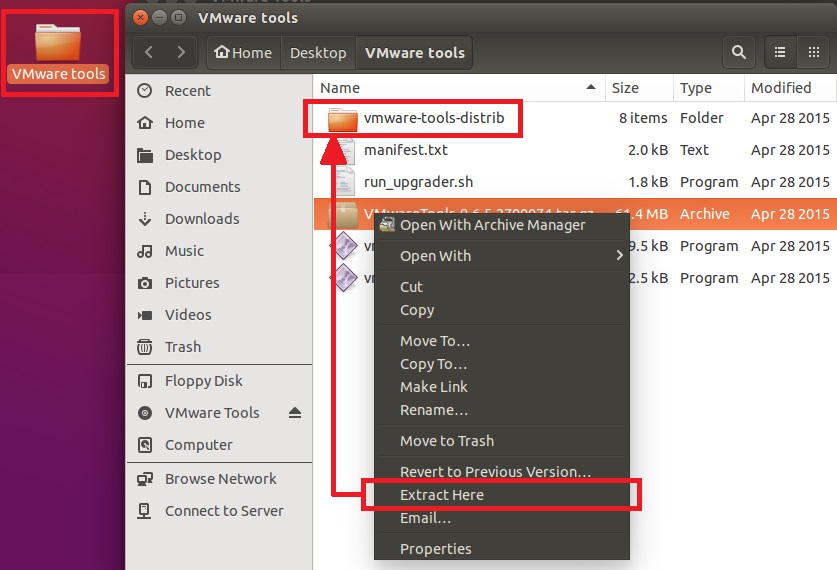Select the Downloads label in sidebar
Image resolution: width=837 pixels, height=570 pixels.
click(x=202, y=219)
